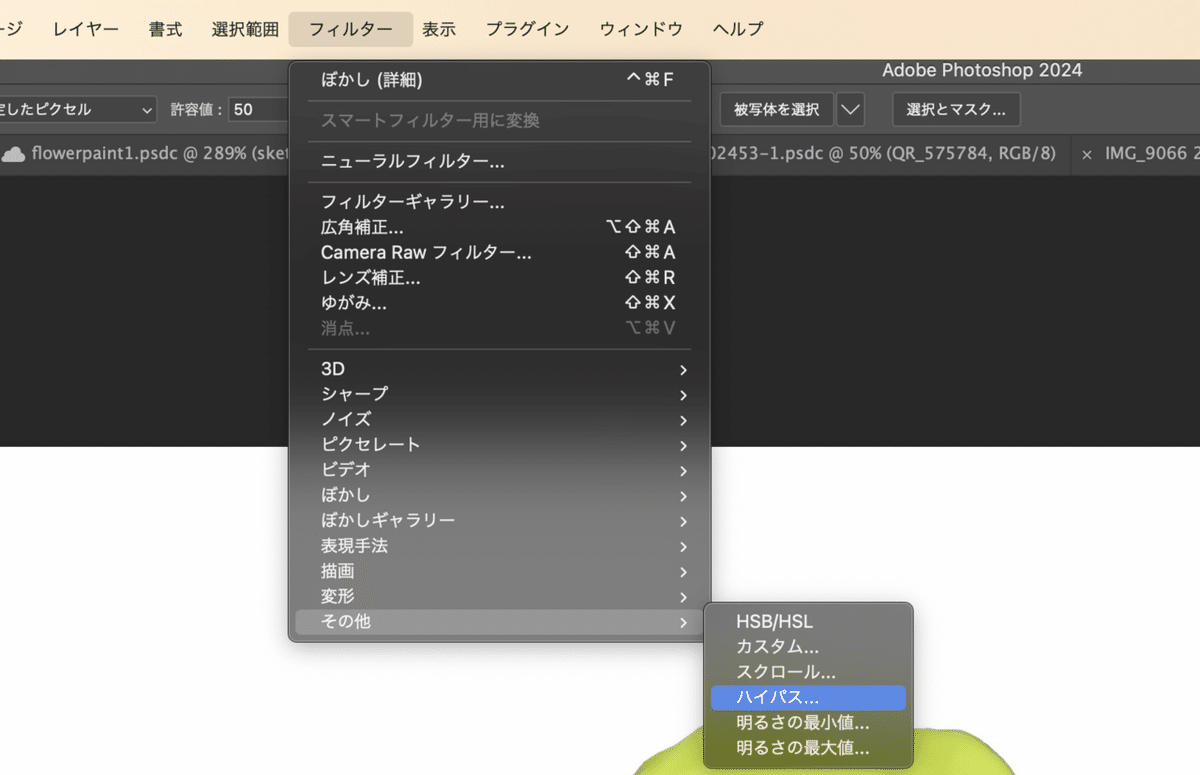This screenshot has width=1200, height=775.
Task: Choose スクロール... filter
Action: 808,672
